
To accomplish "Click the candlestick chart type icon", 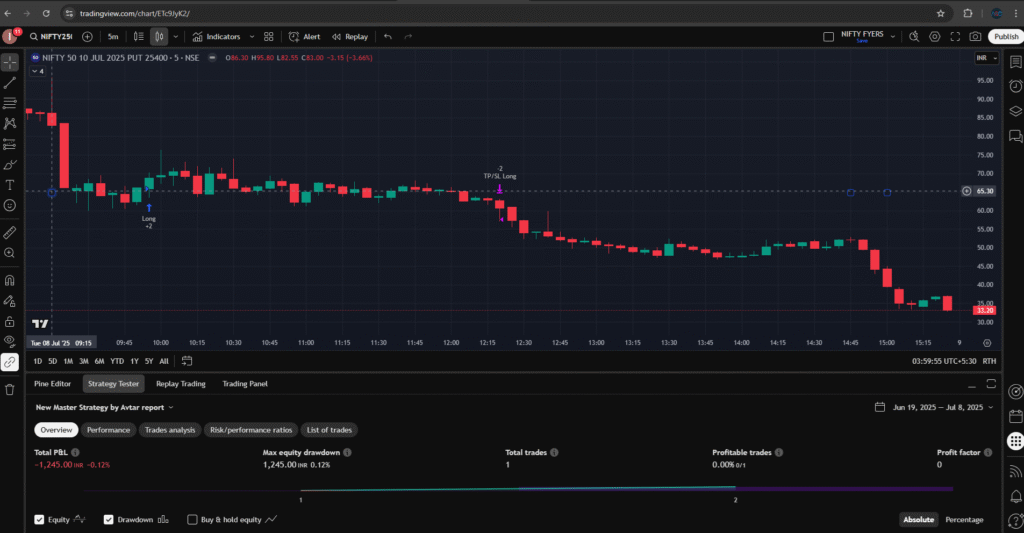I will [159, 37].
